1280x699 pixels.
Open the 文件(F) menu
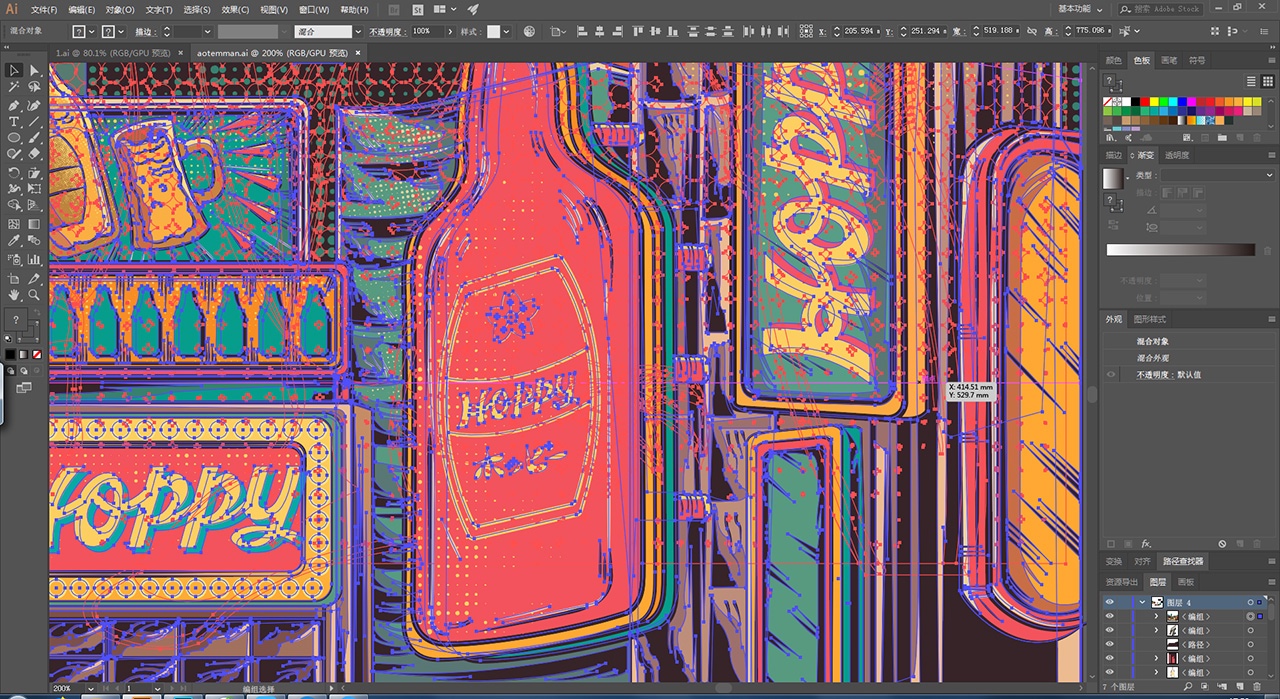tap(44, 9)
